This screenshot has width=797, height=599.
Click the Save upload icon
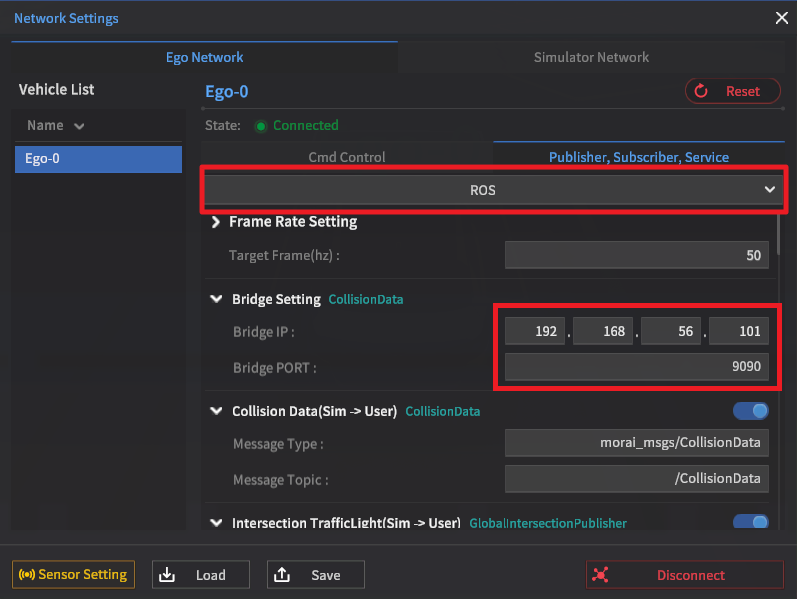click(x=282, y=575)
